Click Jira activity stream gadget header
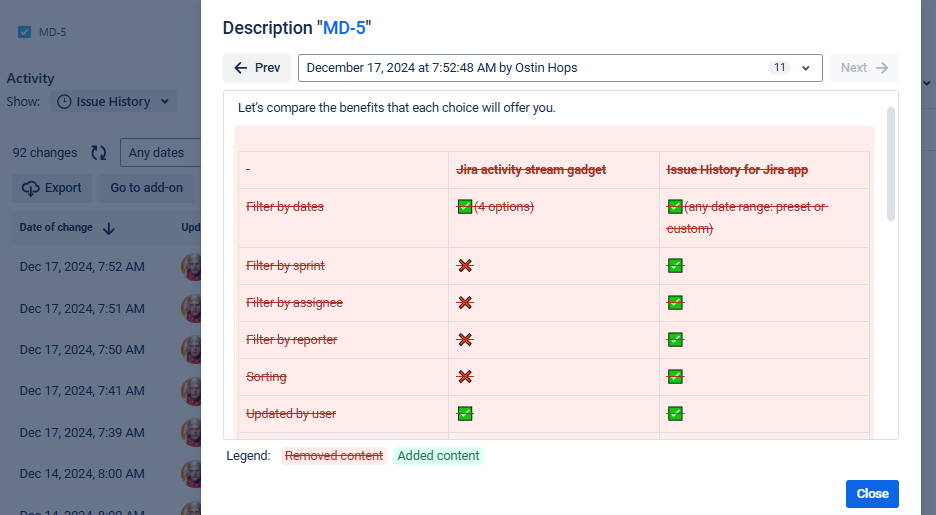The image size is (936, 515). (x=531, y=169)
